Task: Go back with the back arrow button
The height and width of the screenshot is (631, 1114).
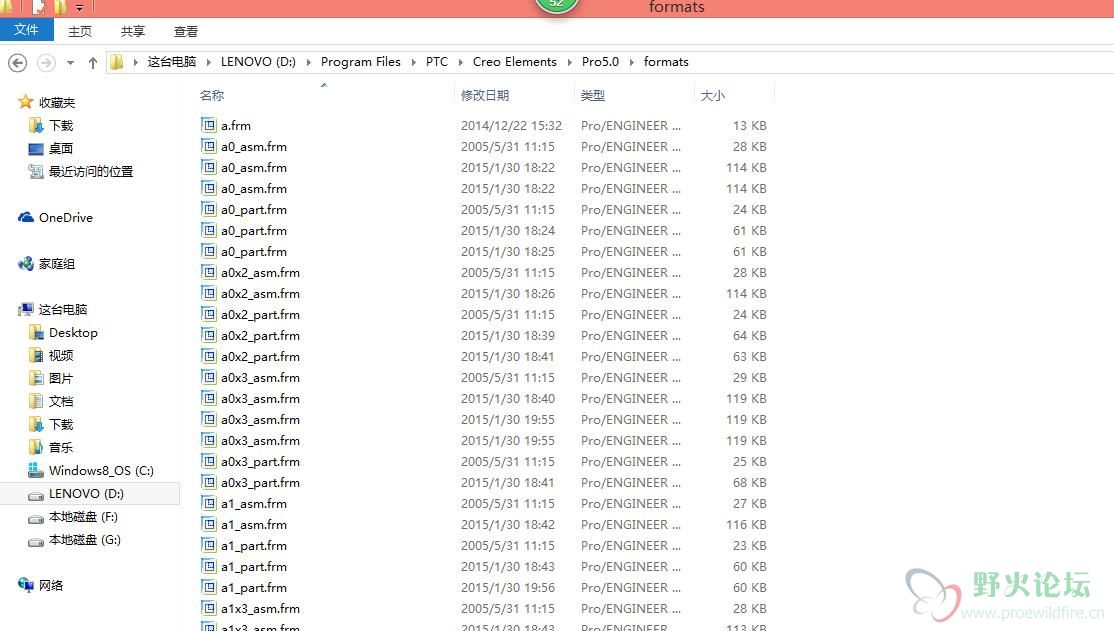Action: click(18, 63)
